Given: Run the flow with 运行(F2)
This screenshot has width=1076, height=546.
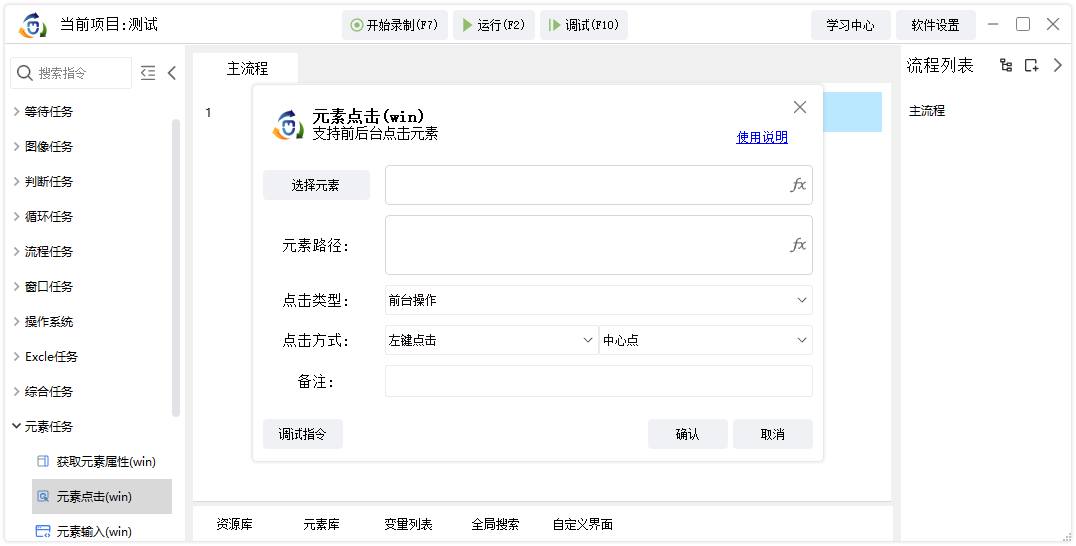Looking at the screenshot, I should (493, 25).
